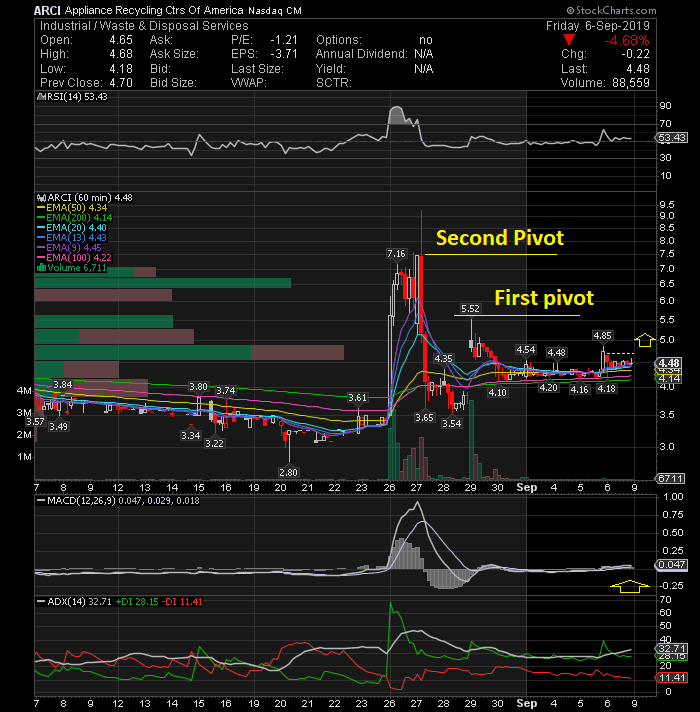Screen dimensions: 700x712
Task: Click the Volume 88,559 value
Action: [x=631, y=83]
